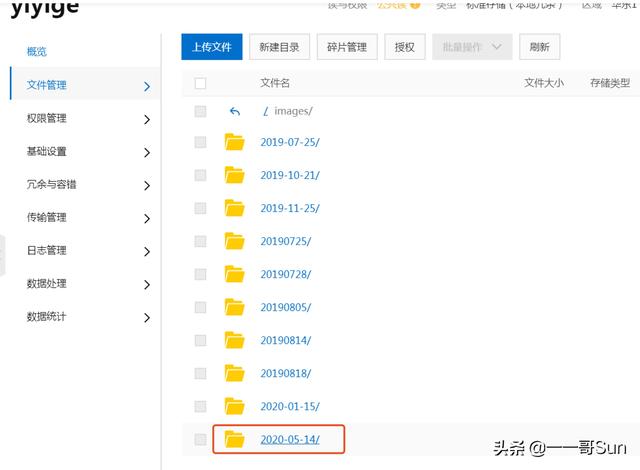Click the 文件名 column header
The image size is (640, 470).
(x=275, y=83)
